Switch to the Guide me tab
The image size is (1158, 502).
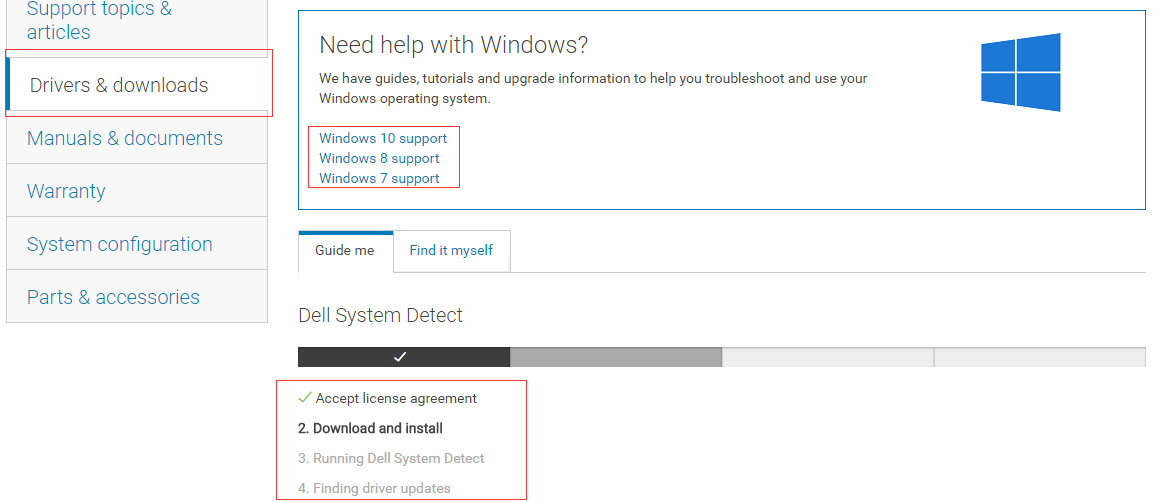(345, 250)
